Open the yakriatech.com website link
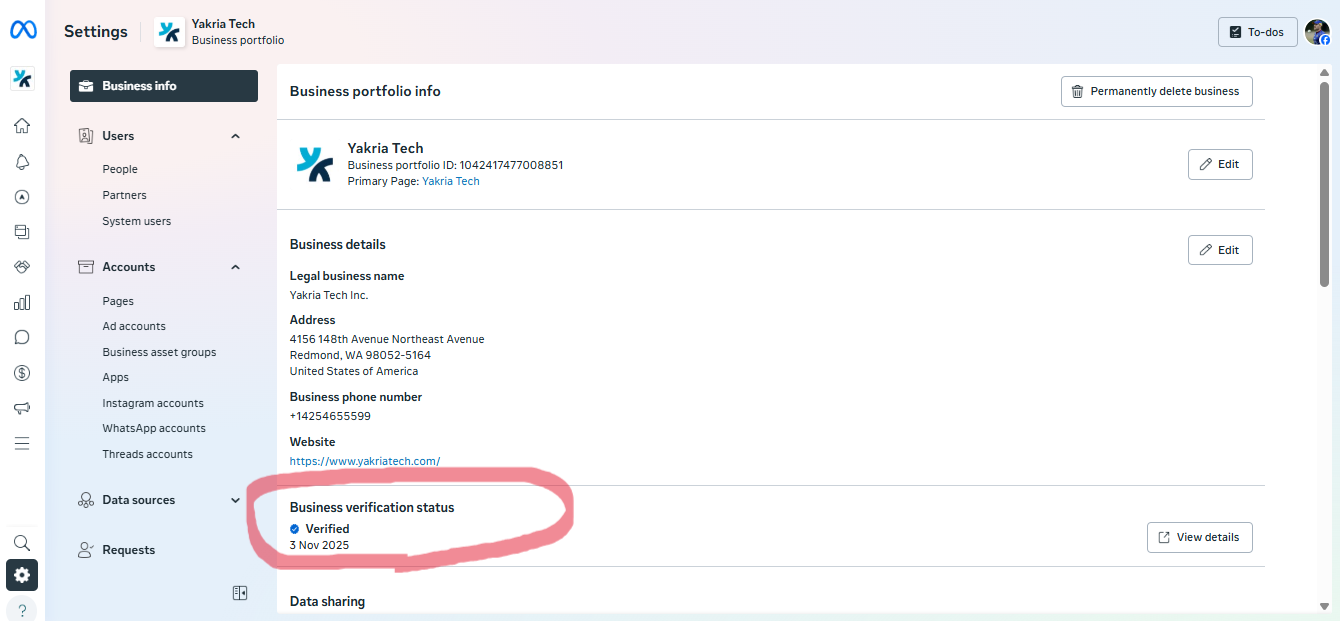Screen dimensions: 1340x621 click(x=365, y=461)
